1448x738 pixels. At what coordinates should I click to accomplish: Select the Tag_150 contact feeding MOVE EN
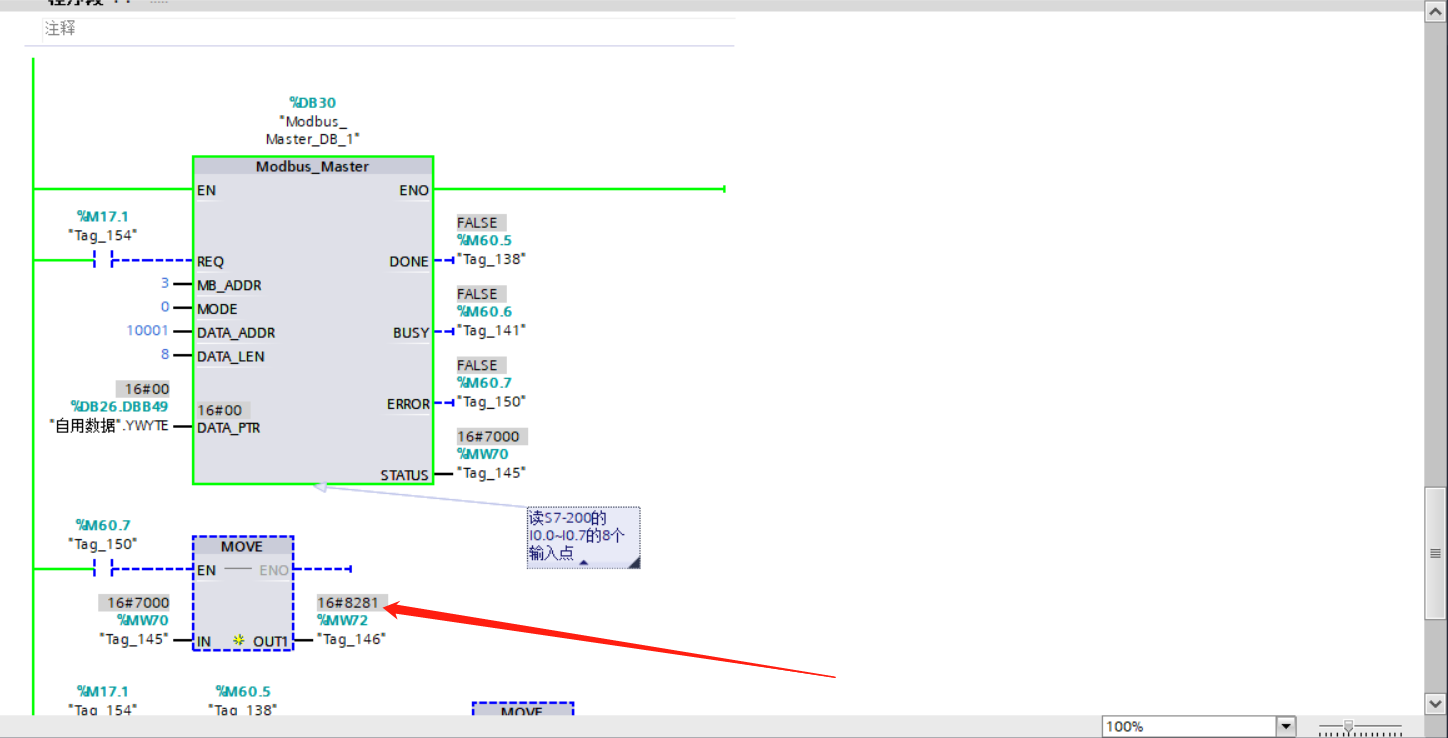coord(103,570)
